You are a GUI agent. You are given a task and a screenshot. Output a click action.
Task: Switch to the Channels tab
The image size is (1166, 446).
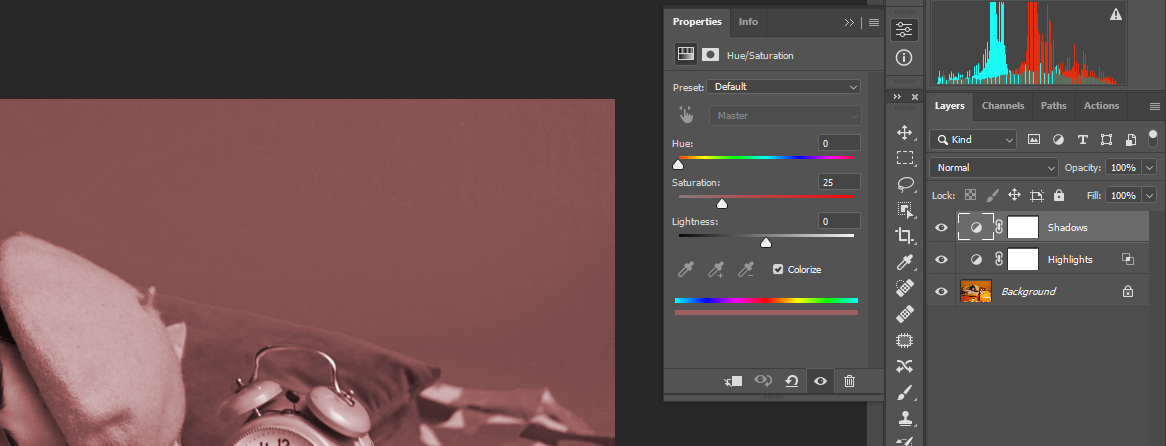pos(1002,106)
